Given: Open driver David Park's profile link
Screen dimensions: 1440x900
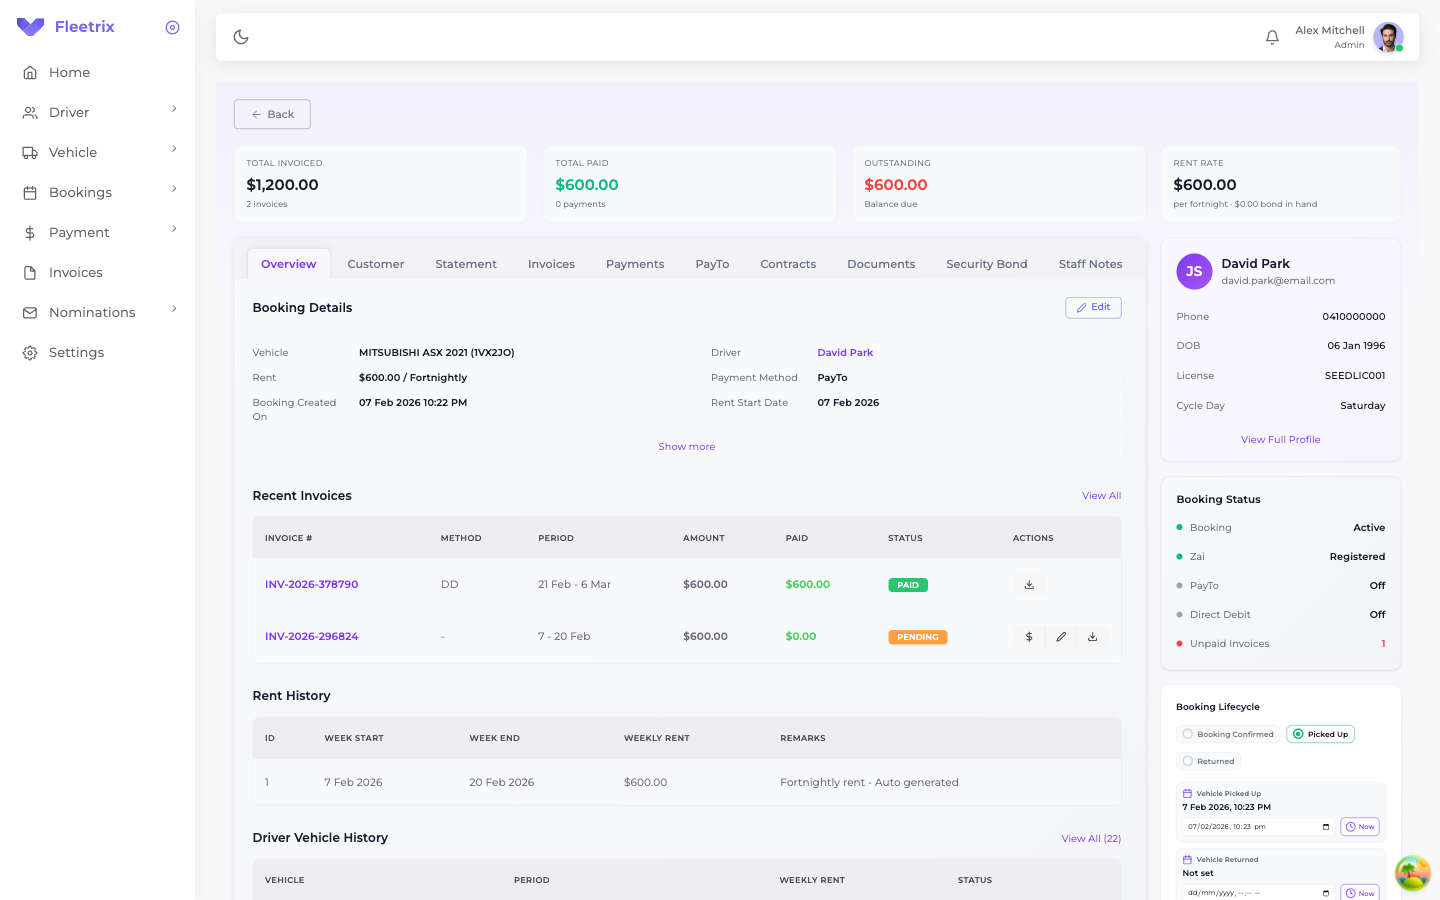Looking at the screenshot, I should click(845, 352).
